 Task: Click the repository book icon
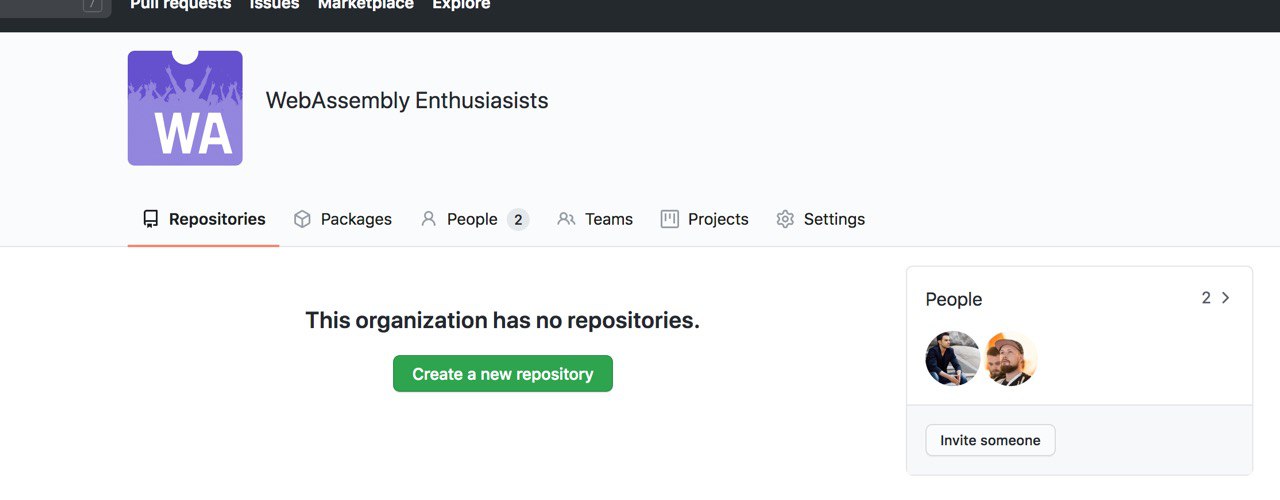click(151, 219)
